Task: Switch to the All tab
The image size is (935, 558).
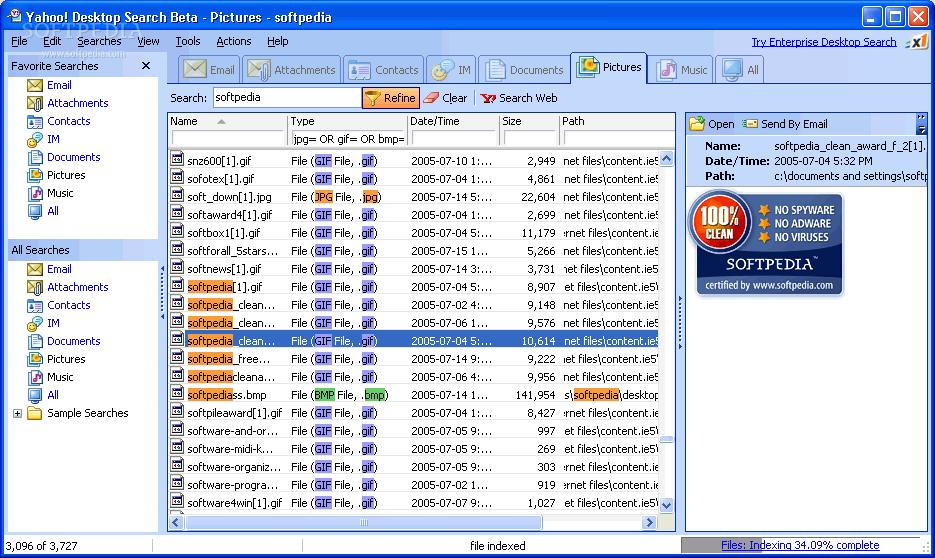Action: pos(739,70)
